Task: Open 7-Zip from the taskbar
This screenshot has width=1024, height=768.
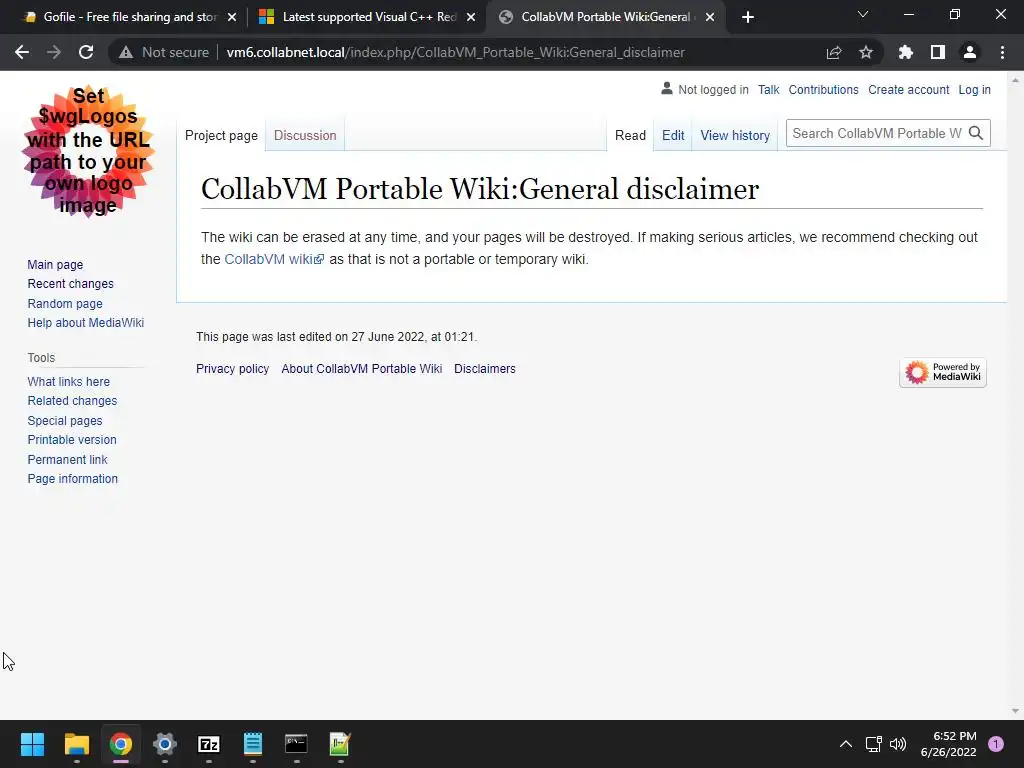Action: (x=209, y=744)
